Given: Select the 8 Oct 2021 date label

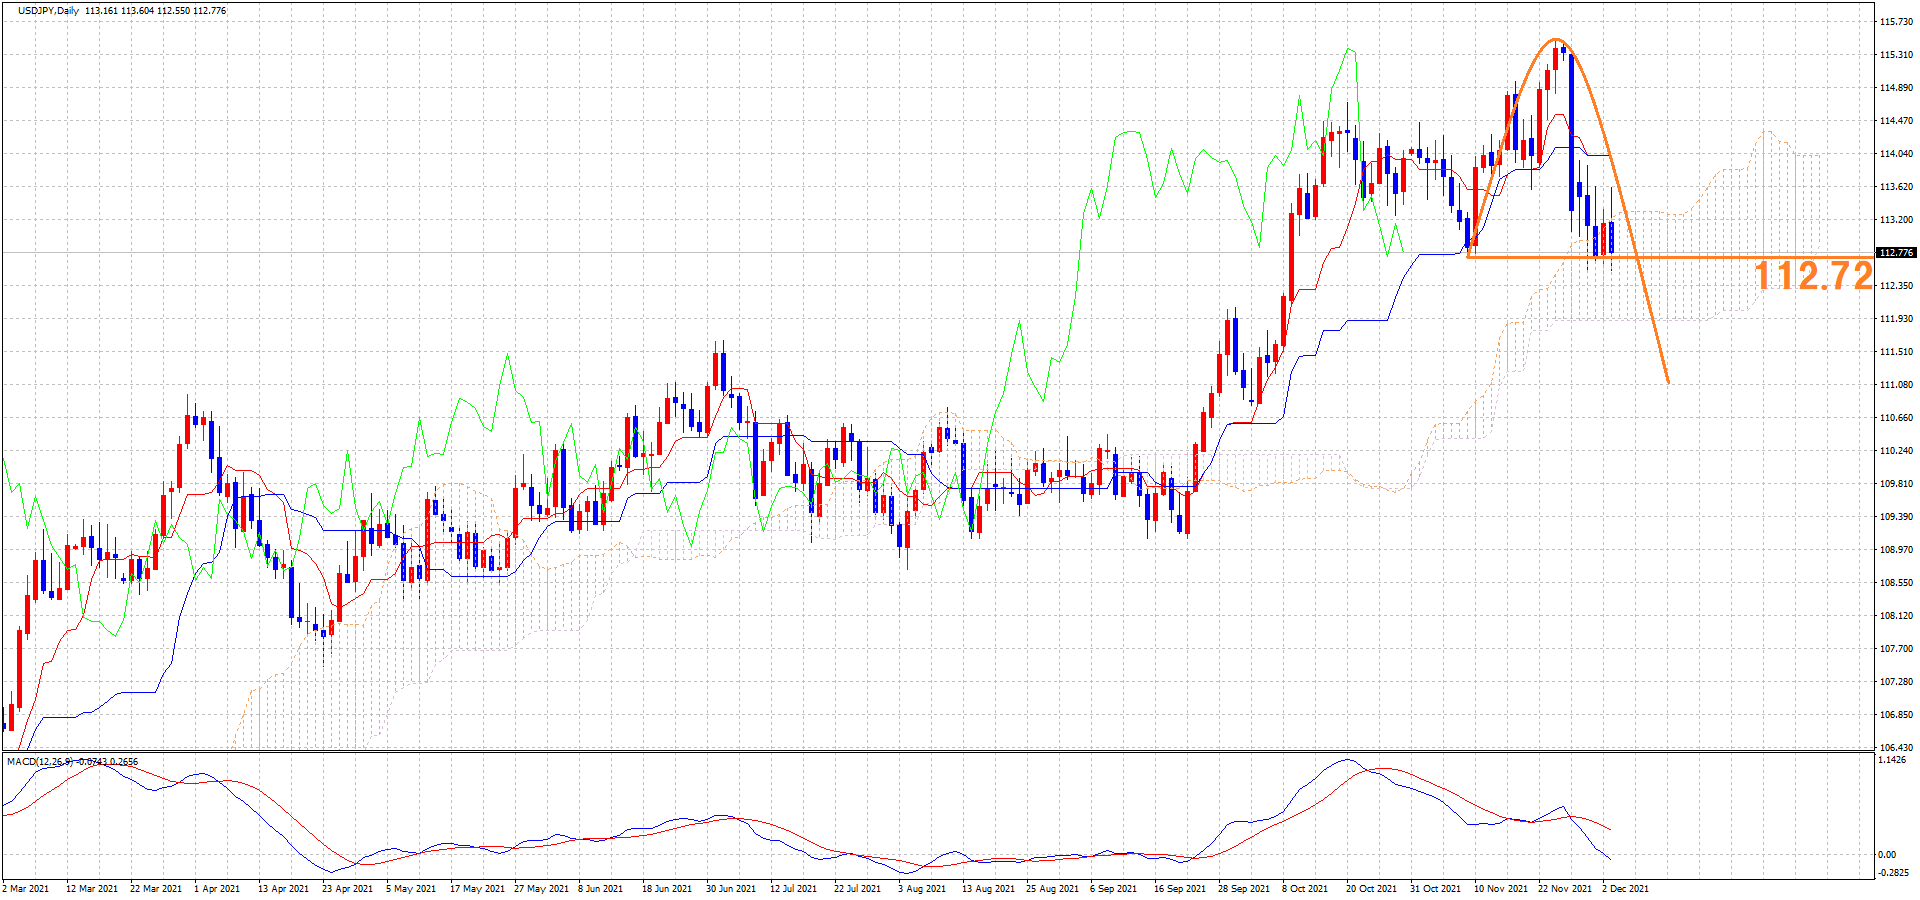Looking at the screenshot, I should (1305, 888).
